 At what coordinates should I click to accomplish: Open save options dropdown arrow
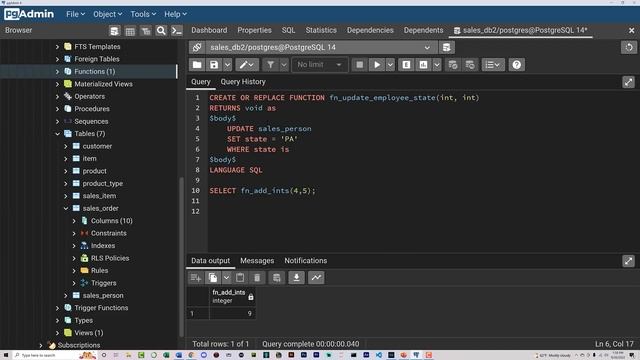click(227, 64)
